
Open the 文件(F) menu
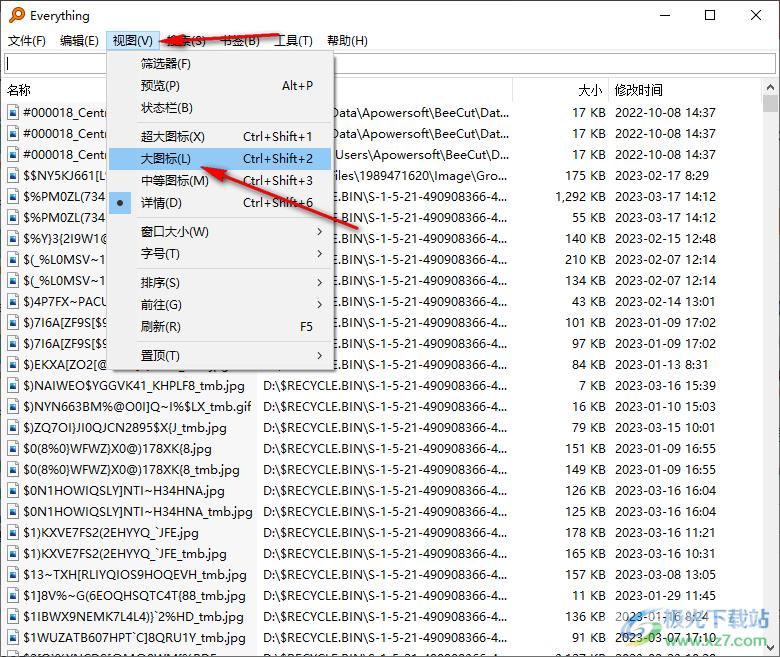[x=27, y=41]
